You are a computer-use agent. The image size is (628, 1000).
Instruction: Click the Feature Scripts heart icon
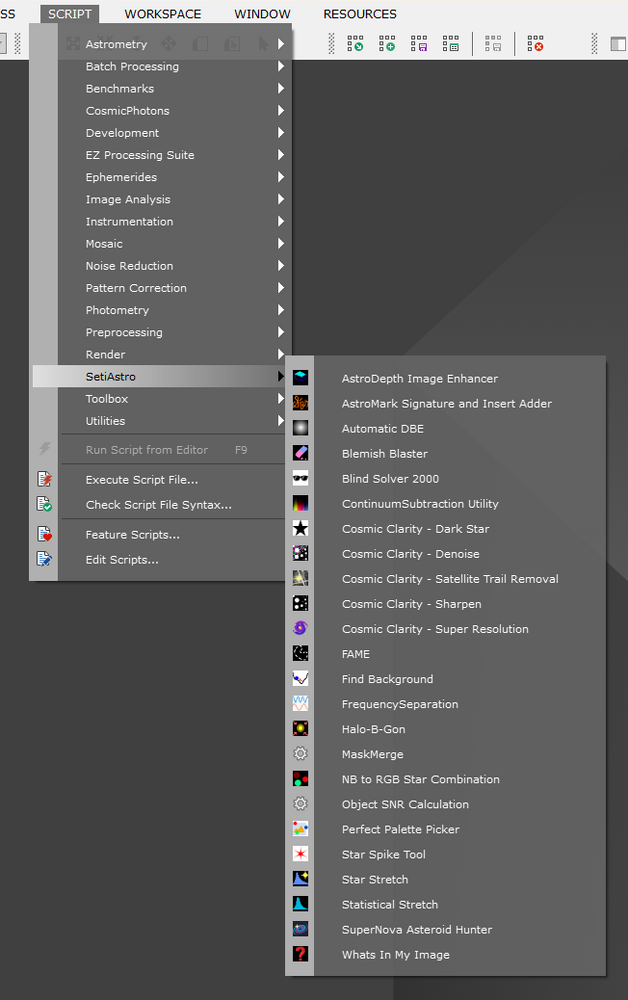(44, 534)
